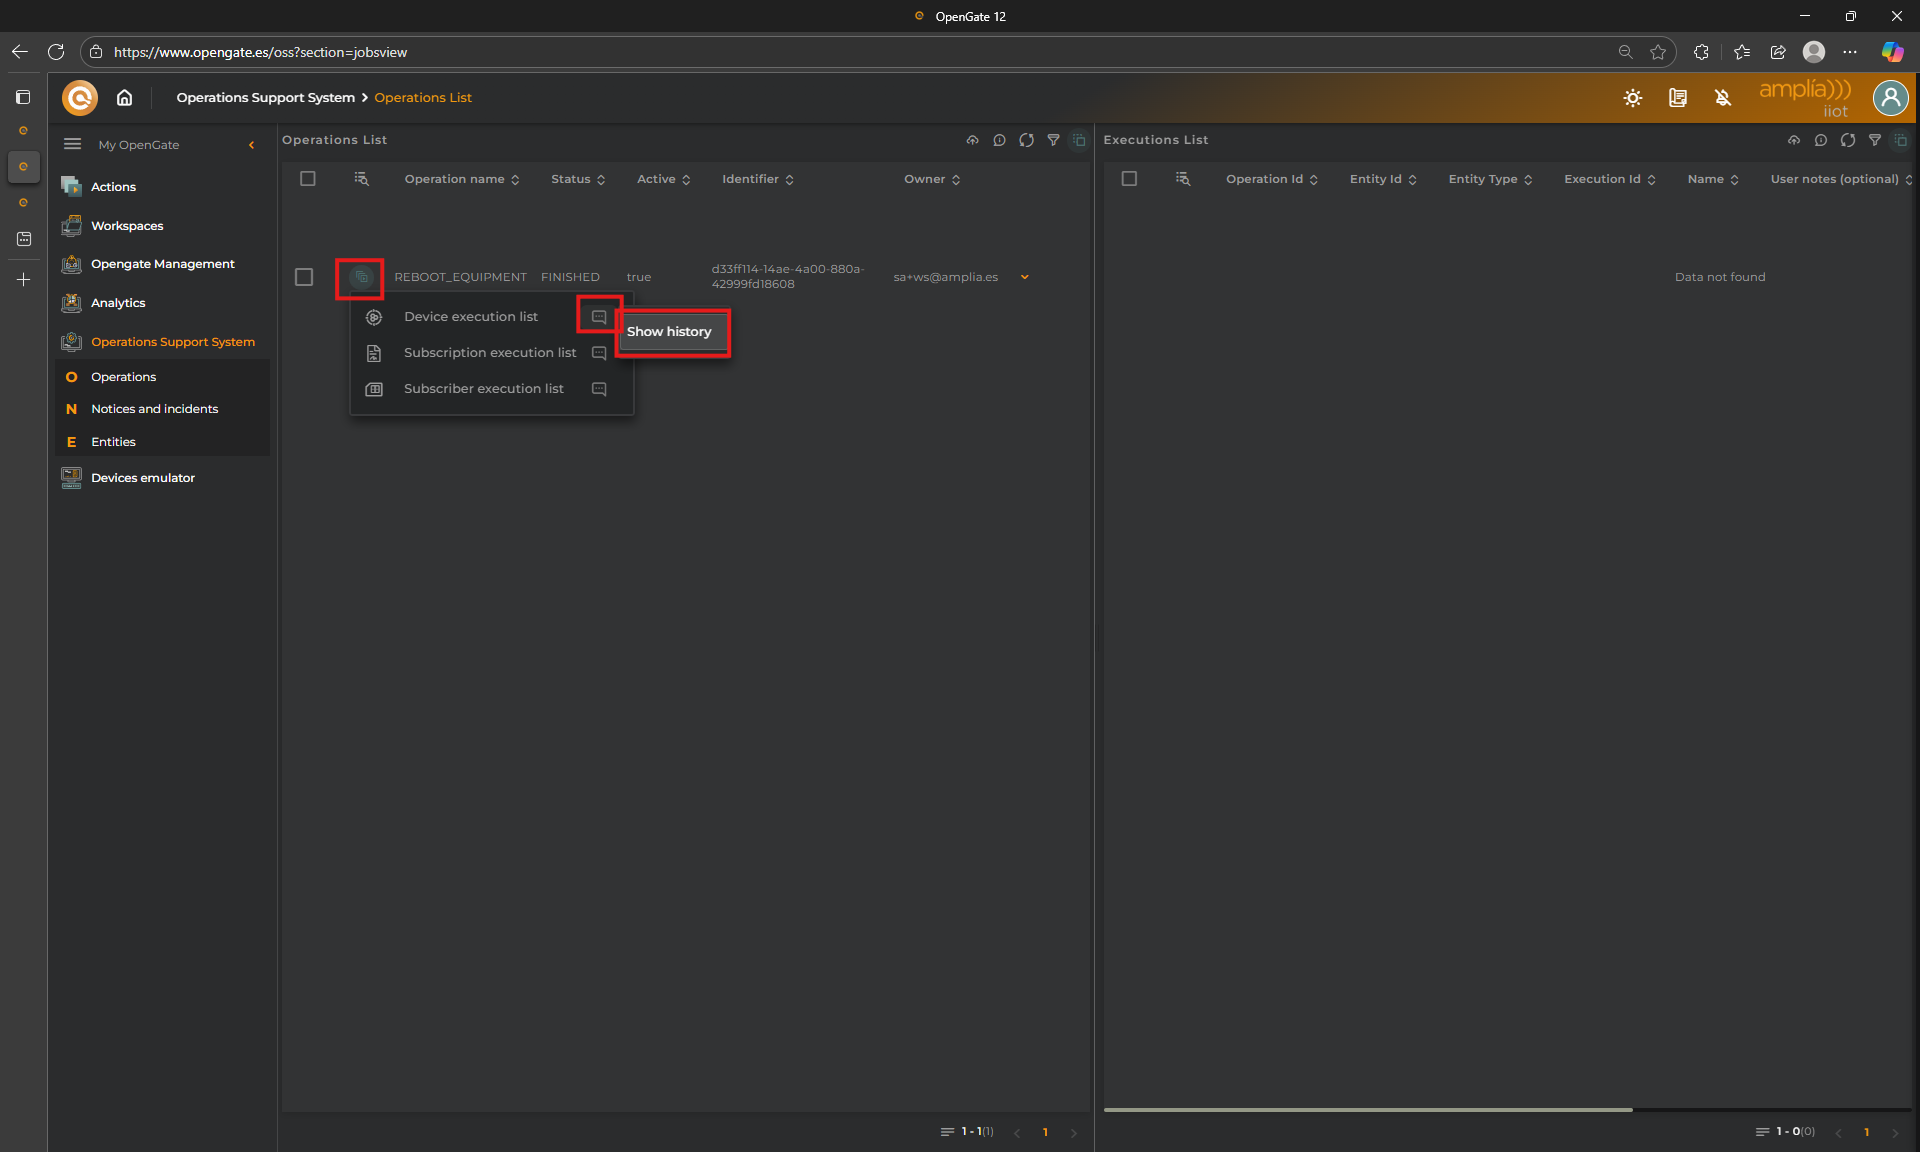This screenshot has width=1920, height=1152.
Task: Click the Device execution list history icon
Action: click(x=599, y=317)
